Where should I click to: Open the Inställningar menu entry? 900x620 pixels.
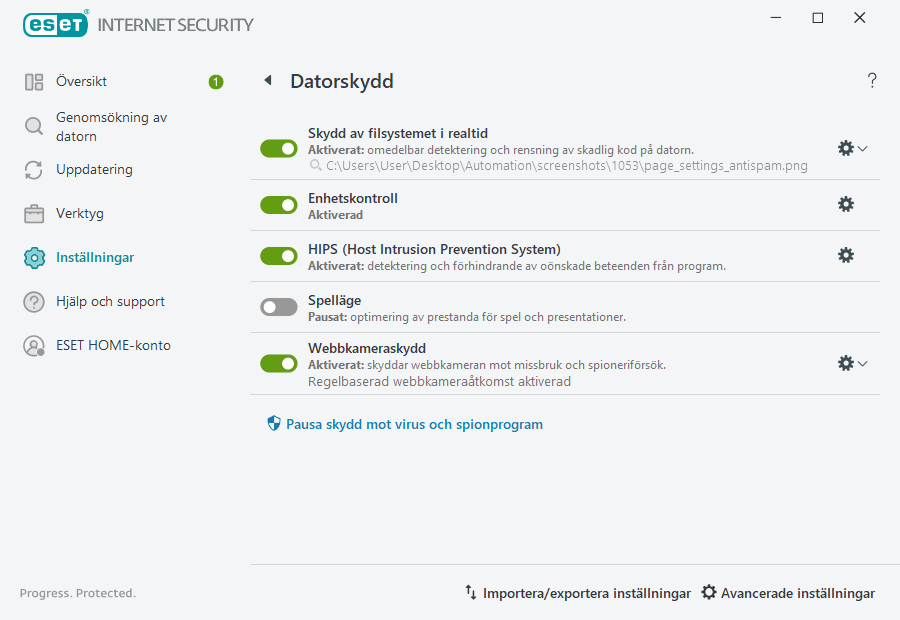(96, 257)
